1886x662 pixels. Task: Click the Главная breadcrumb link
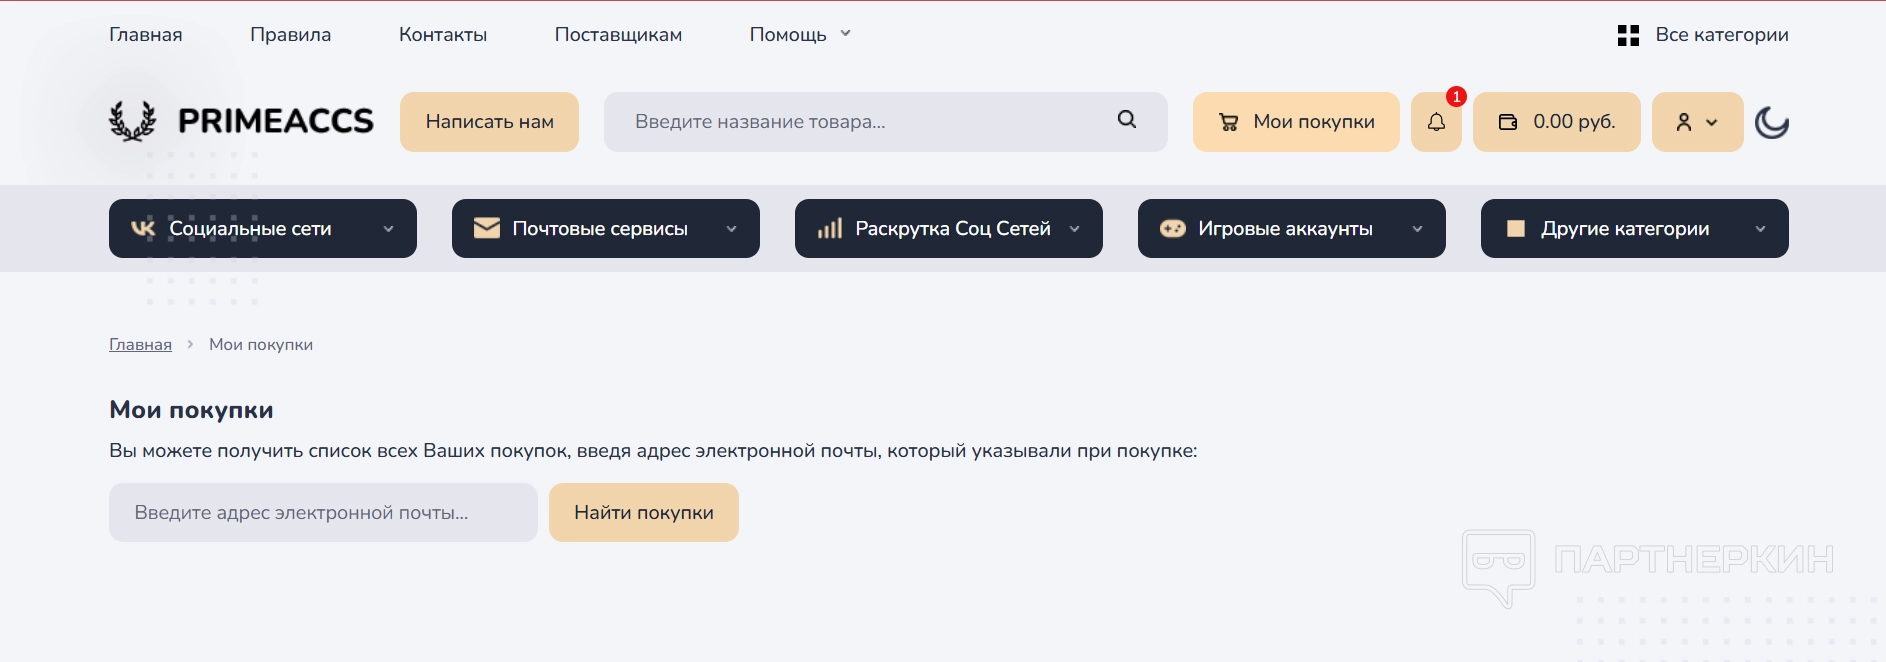(140, 345)
